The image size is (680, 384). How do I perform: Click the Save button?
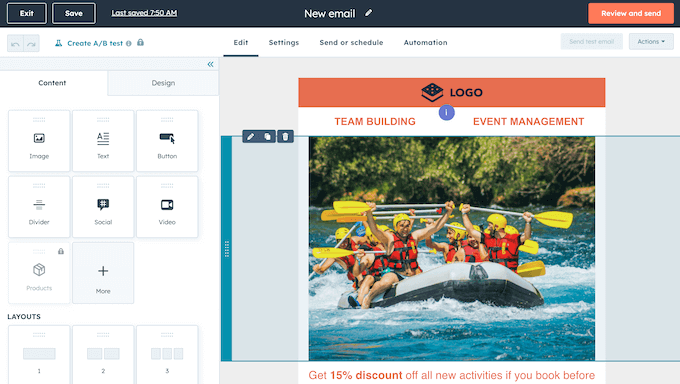[x=74, y=13]
